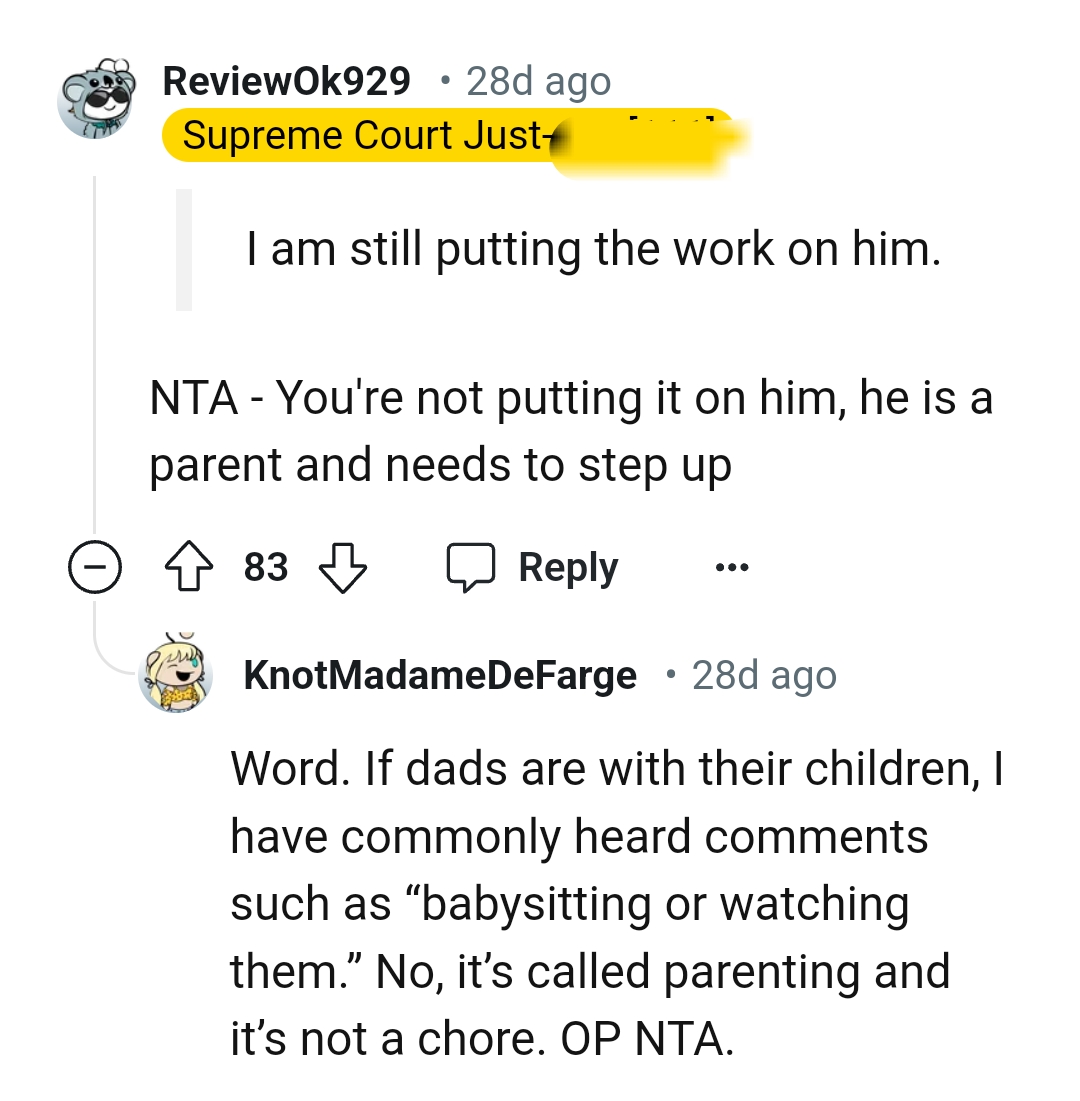Click KnotMadameDeFarge's avatar

(176, 675)
